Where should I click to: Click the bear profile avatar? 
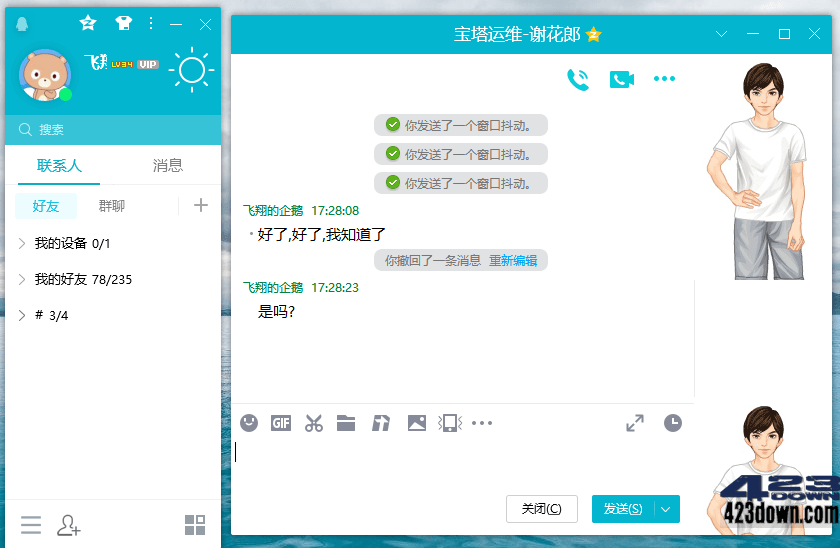pos(45,75)
